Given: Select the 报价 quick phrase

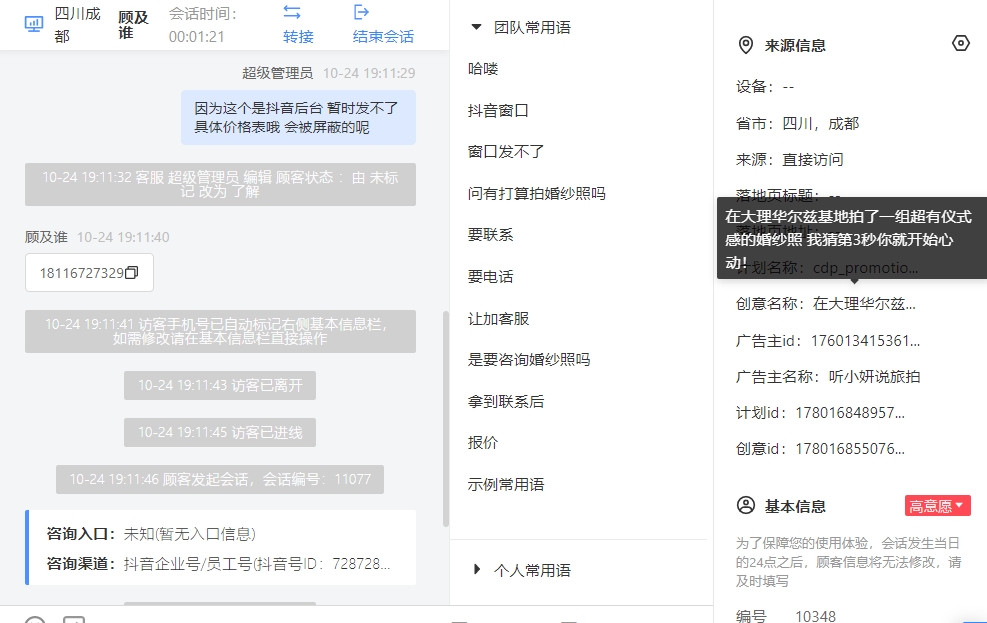Looking at the screenshot, I should click(483, 442).
